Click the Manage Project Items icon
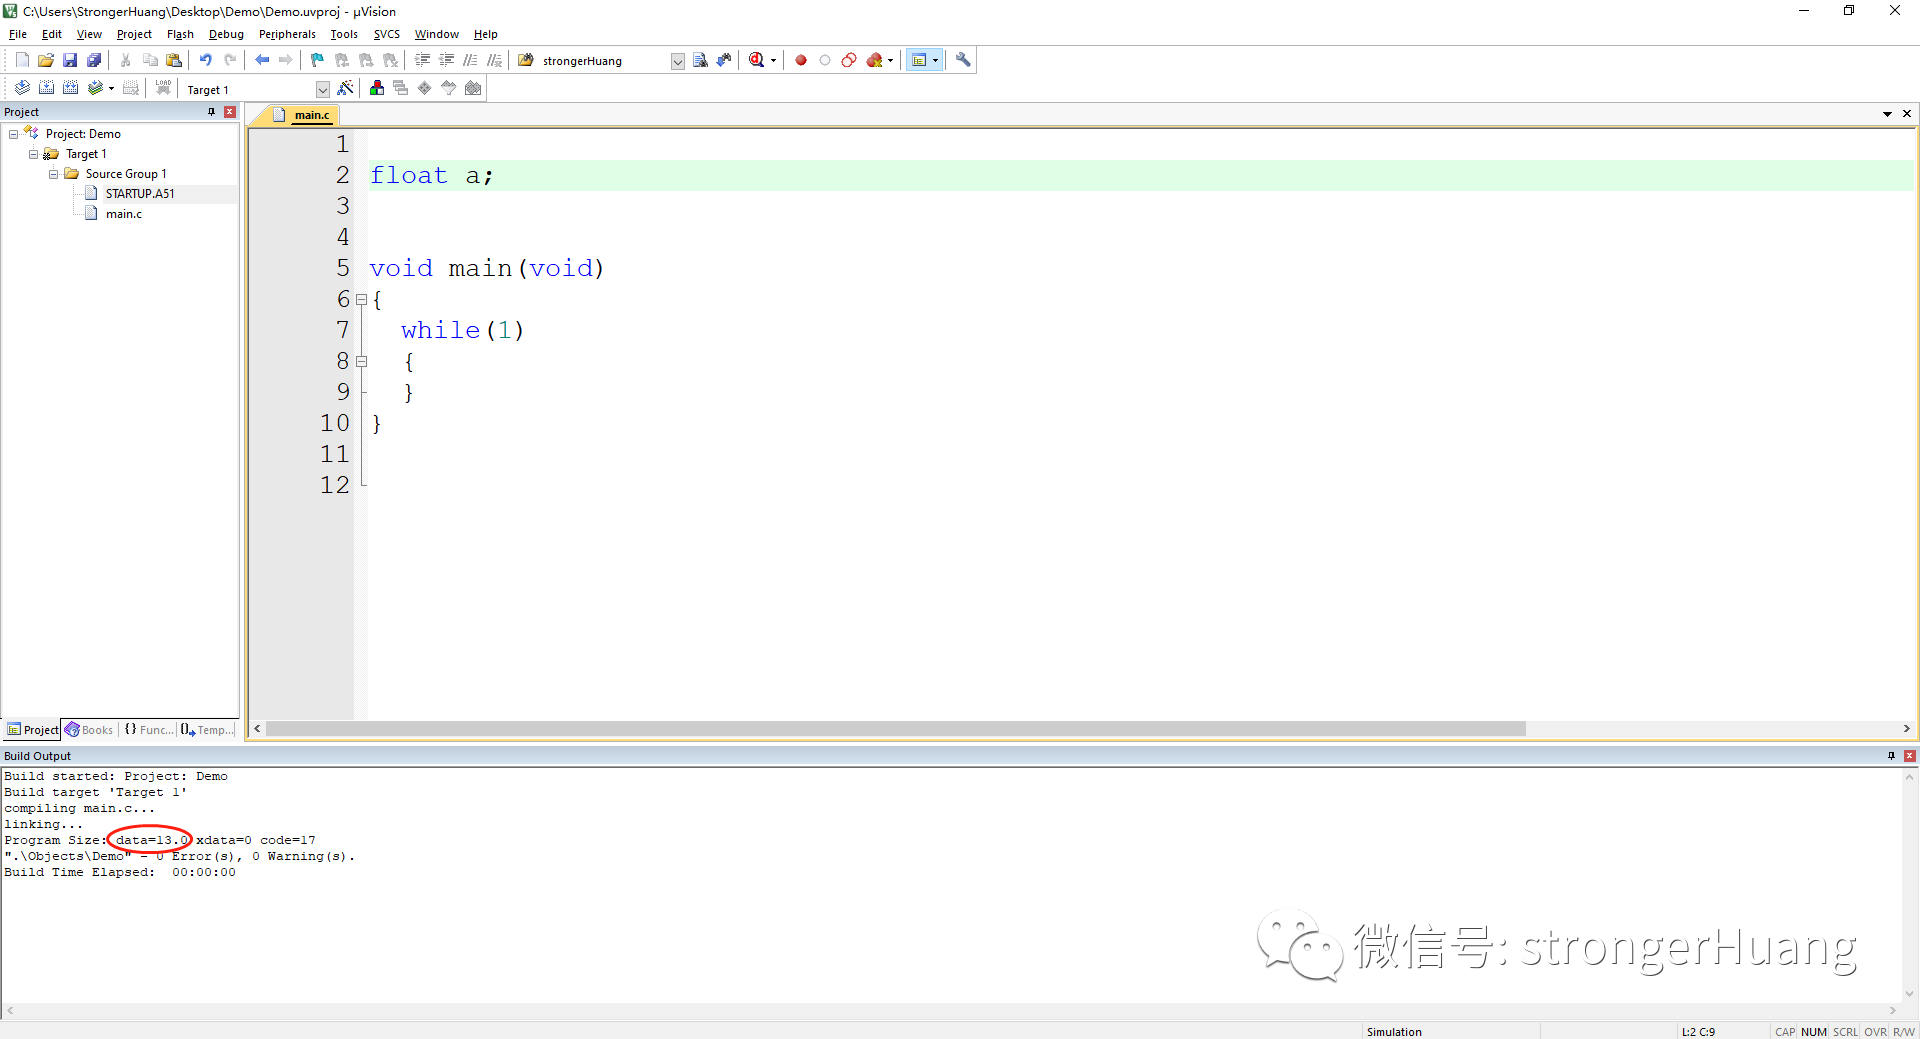This screenshot has width=1920, height=1039. coord(377,88)
